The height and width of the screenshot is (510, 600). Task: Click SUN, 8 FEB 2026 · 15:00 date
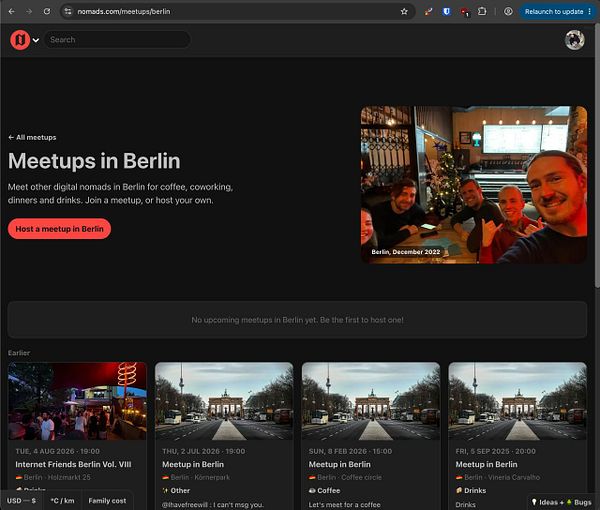[351, 451]
